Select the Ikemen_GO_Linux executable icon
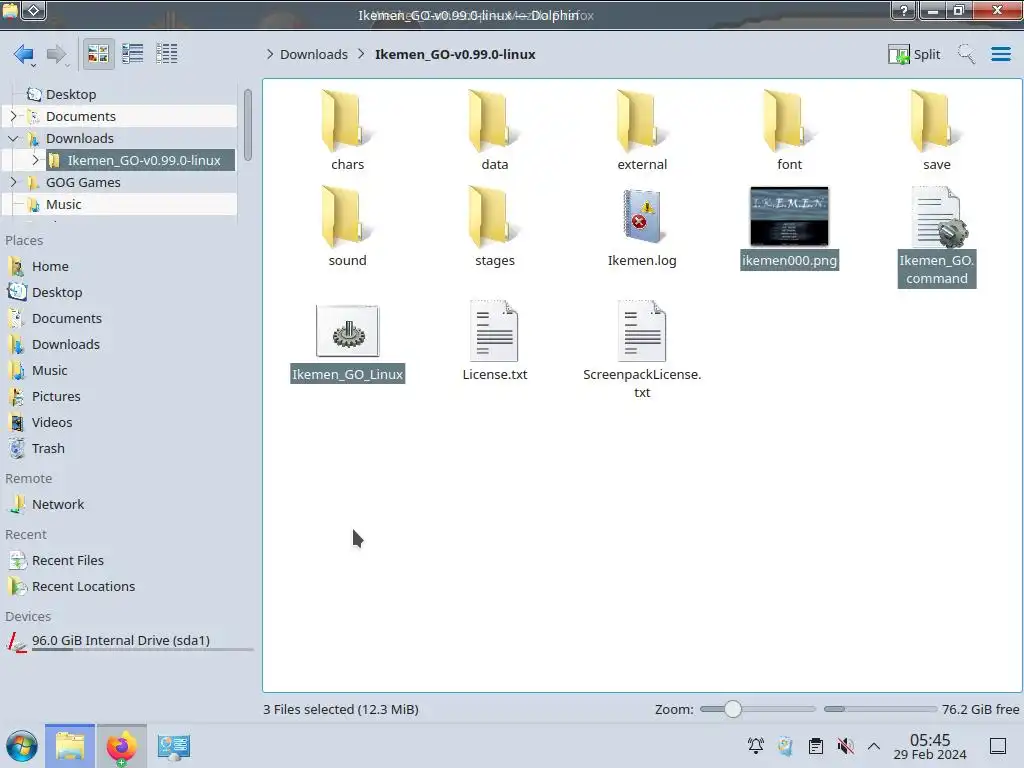Image resolution: width=1024 pixels, height=768 pixels. pyautogui.click(x=347, y=331)
